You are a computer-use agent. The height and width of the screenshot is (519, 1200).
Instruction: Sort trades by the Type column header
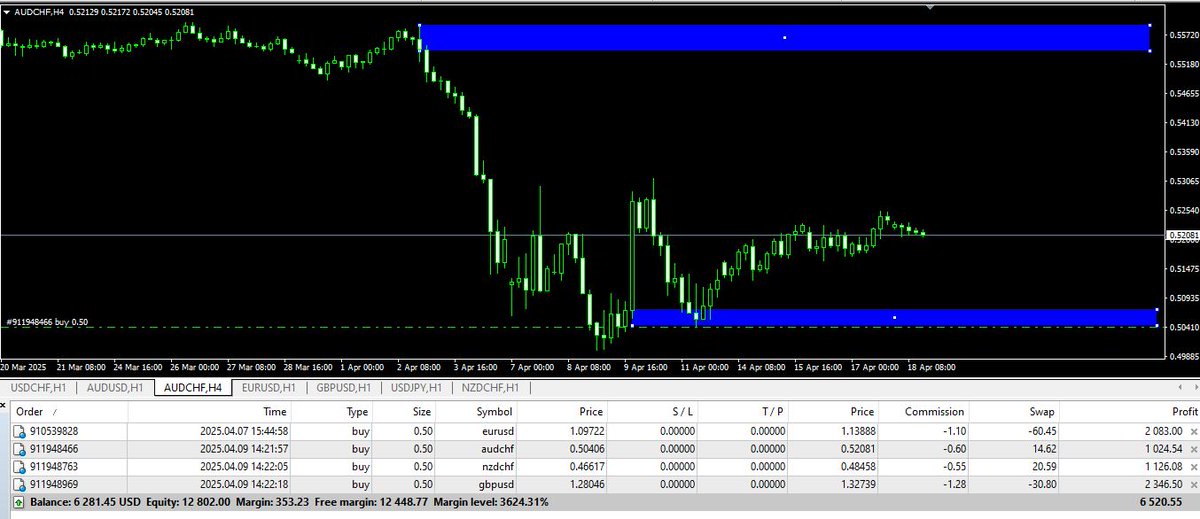coord(333,411)
